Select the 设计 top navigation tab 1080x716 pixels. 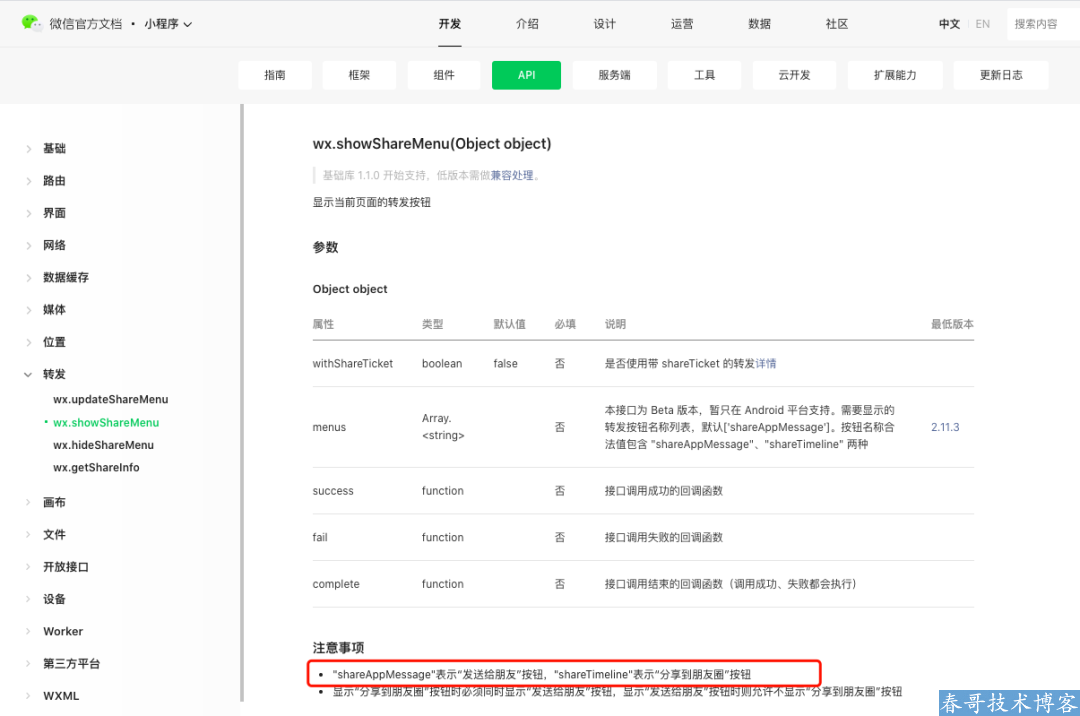pos(605,24)
